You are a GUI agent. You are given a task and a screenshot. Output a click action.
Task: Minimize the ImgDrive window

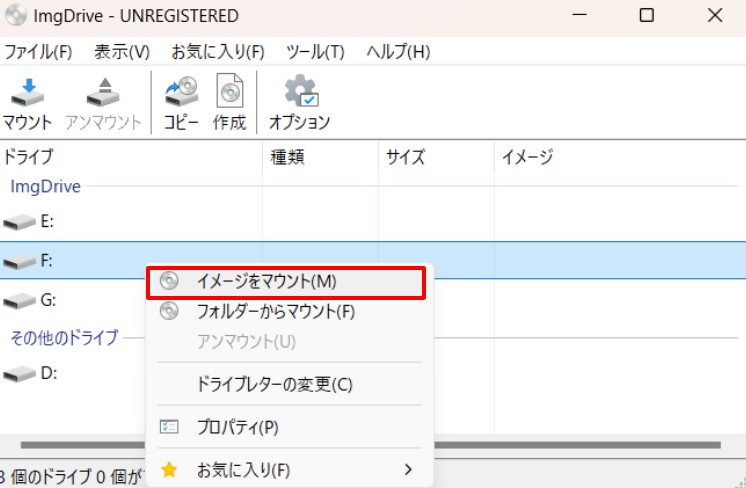point(579,15)
